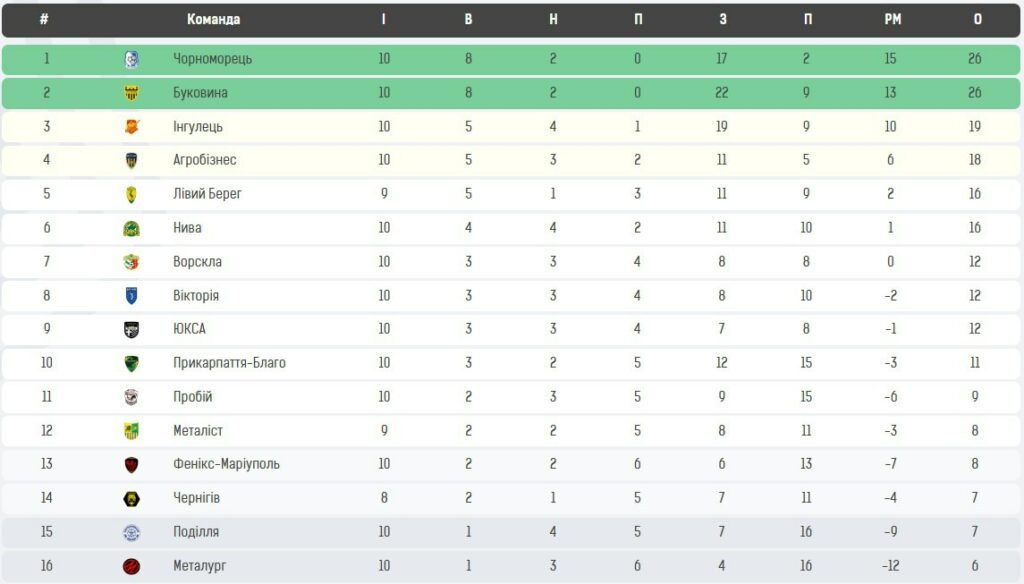
Task: Click the # rank column header
Action: (x=45, y=19)
